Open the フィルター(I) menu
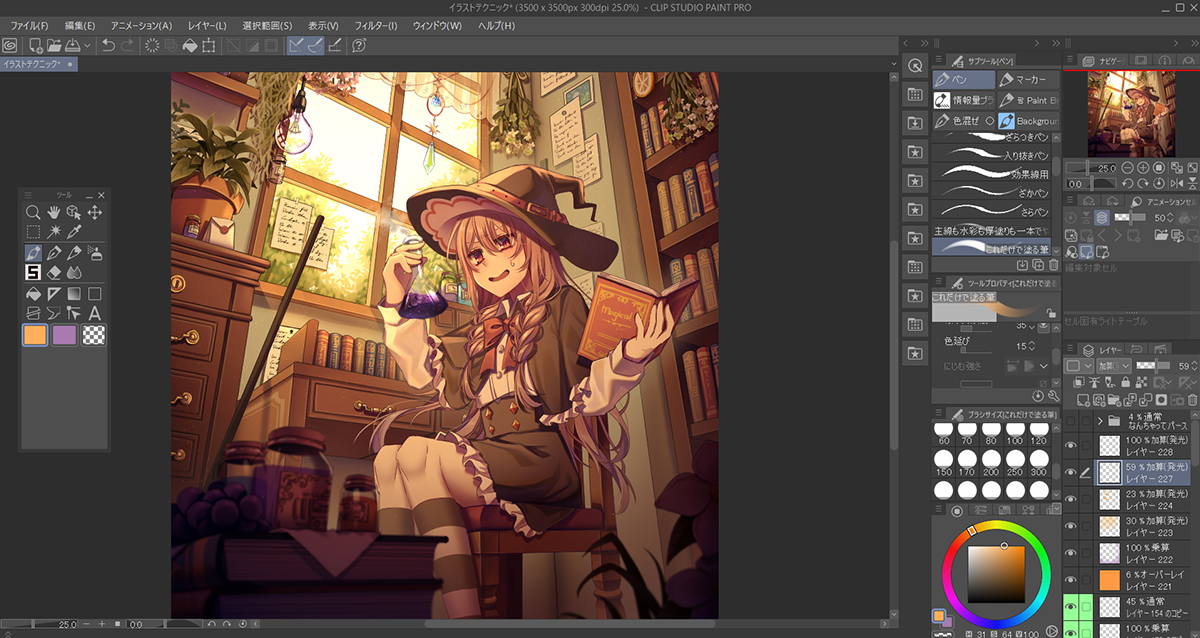 (x=376, y=25)
